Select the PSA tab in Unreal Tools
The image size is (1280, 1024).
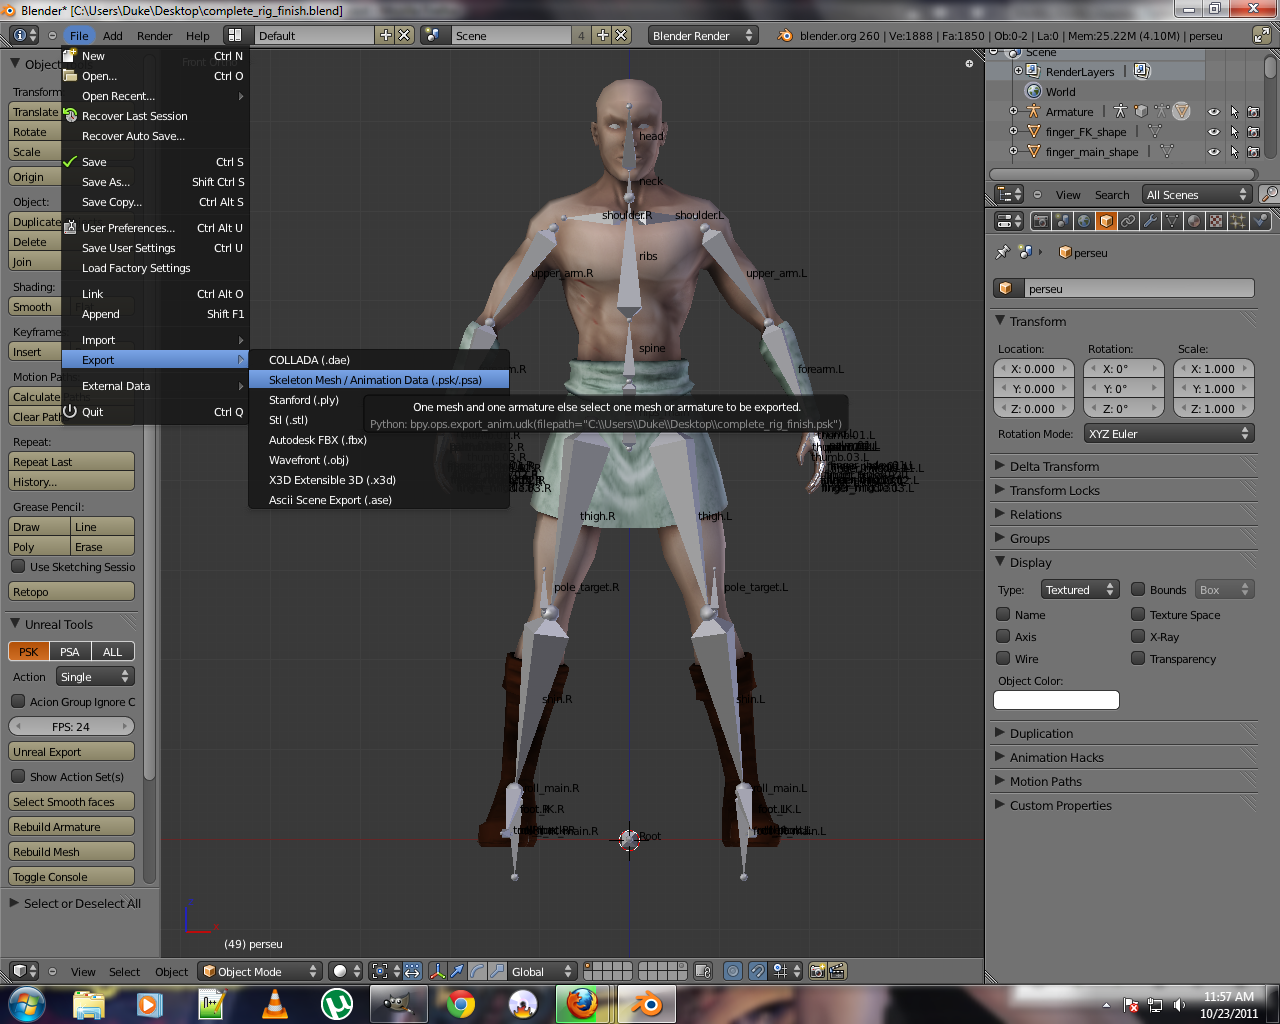coord(69,651)
